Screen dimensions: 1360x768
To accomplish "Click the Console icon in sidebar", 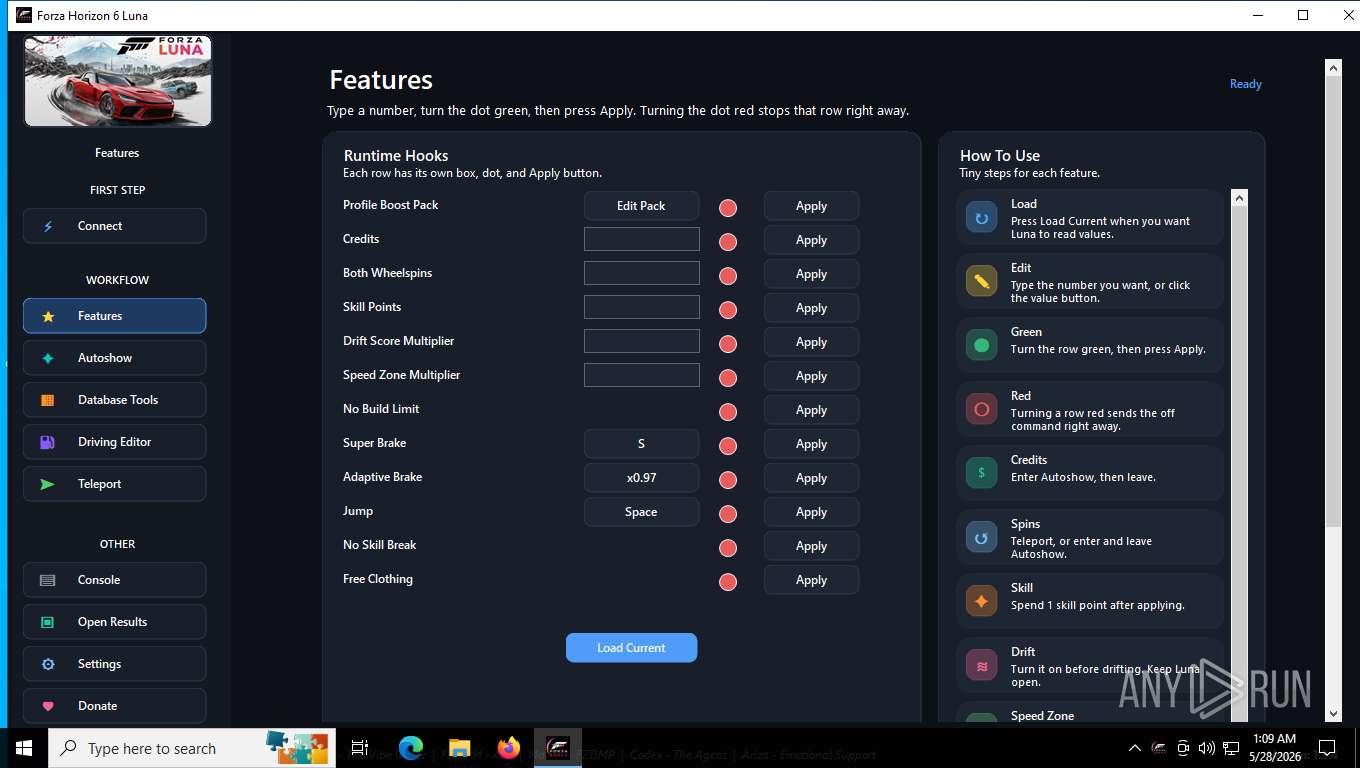I will coord(48,581).
